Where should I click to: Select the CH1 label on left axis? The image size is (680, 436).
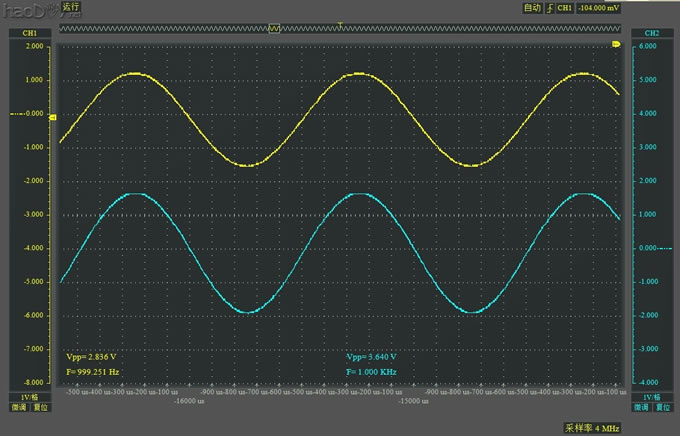pyautogui.click(x=29, y=34)
